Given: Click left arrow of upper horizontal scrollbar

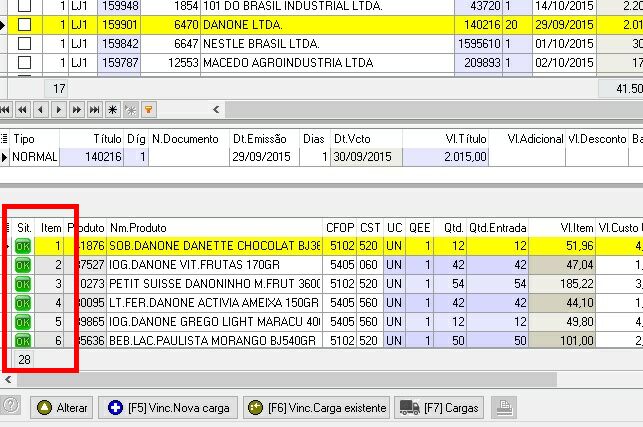Looking at the screenshot, I should (216, 110).
